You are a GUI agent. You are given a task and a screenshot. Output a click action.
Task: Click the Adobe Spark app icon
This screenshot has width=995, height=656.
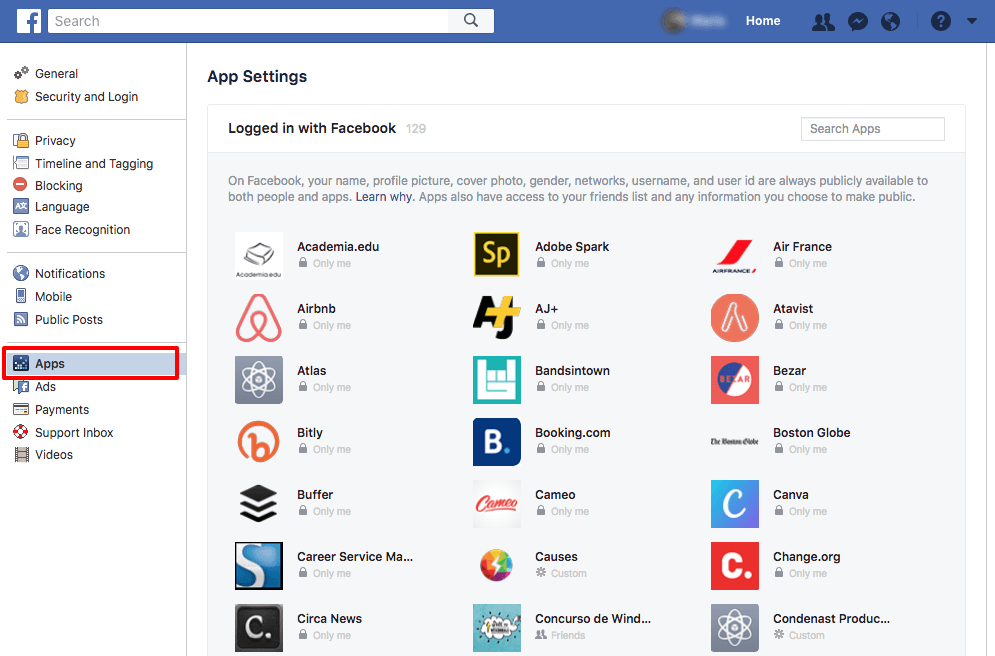(x=497, y=254)
